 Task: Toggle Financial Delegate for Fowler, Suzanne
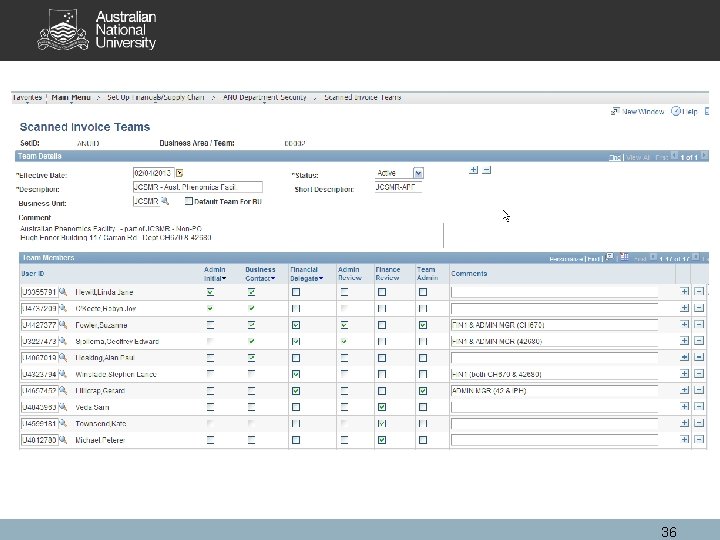click(x=296, y=325)
